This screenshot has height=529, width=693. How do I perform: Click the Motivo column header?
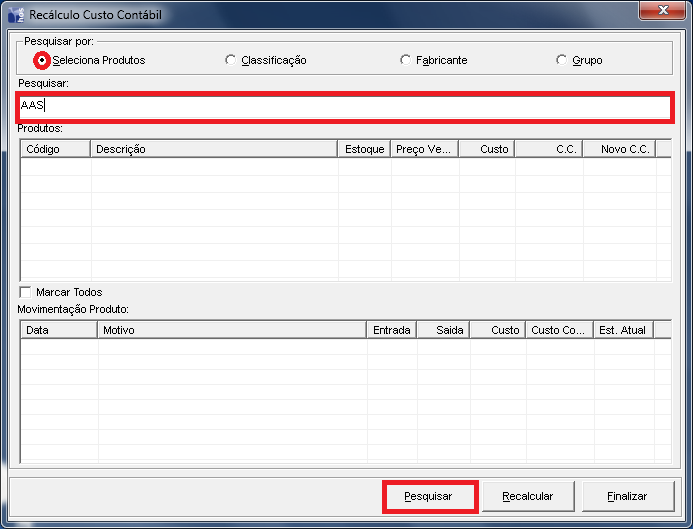click(x=232, y=330)
